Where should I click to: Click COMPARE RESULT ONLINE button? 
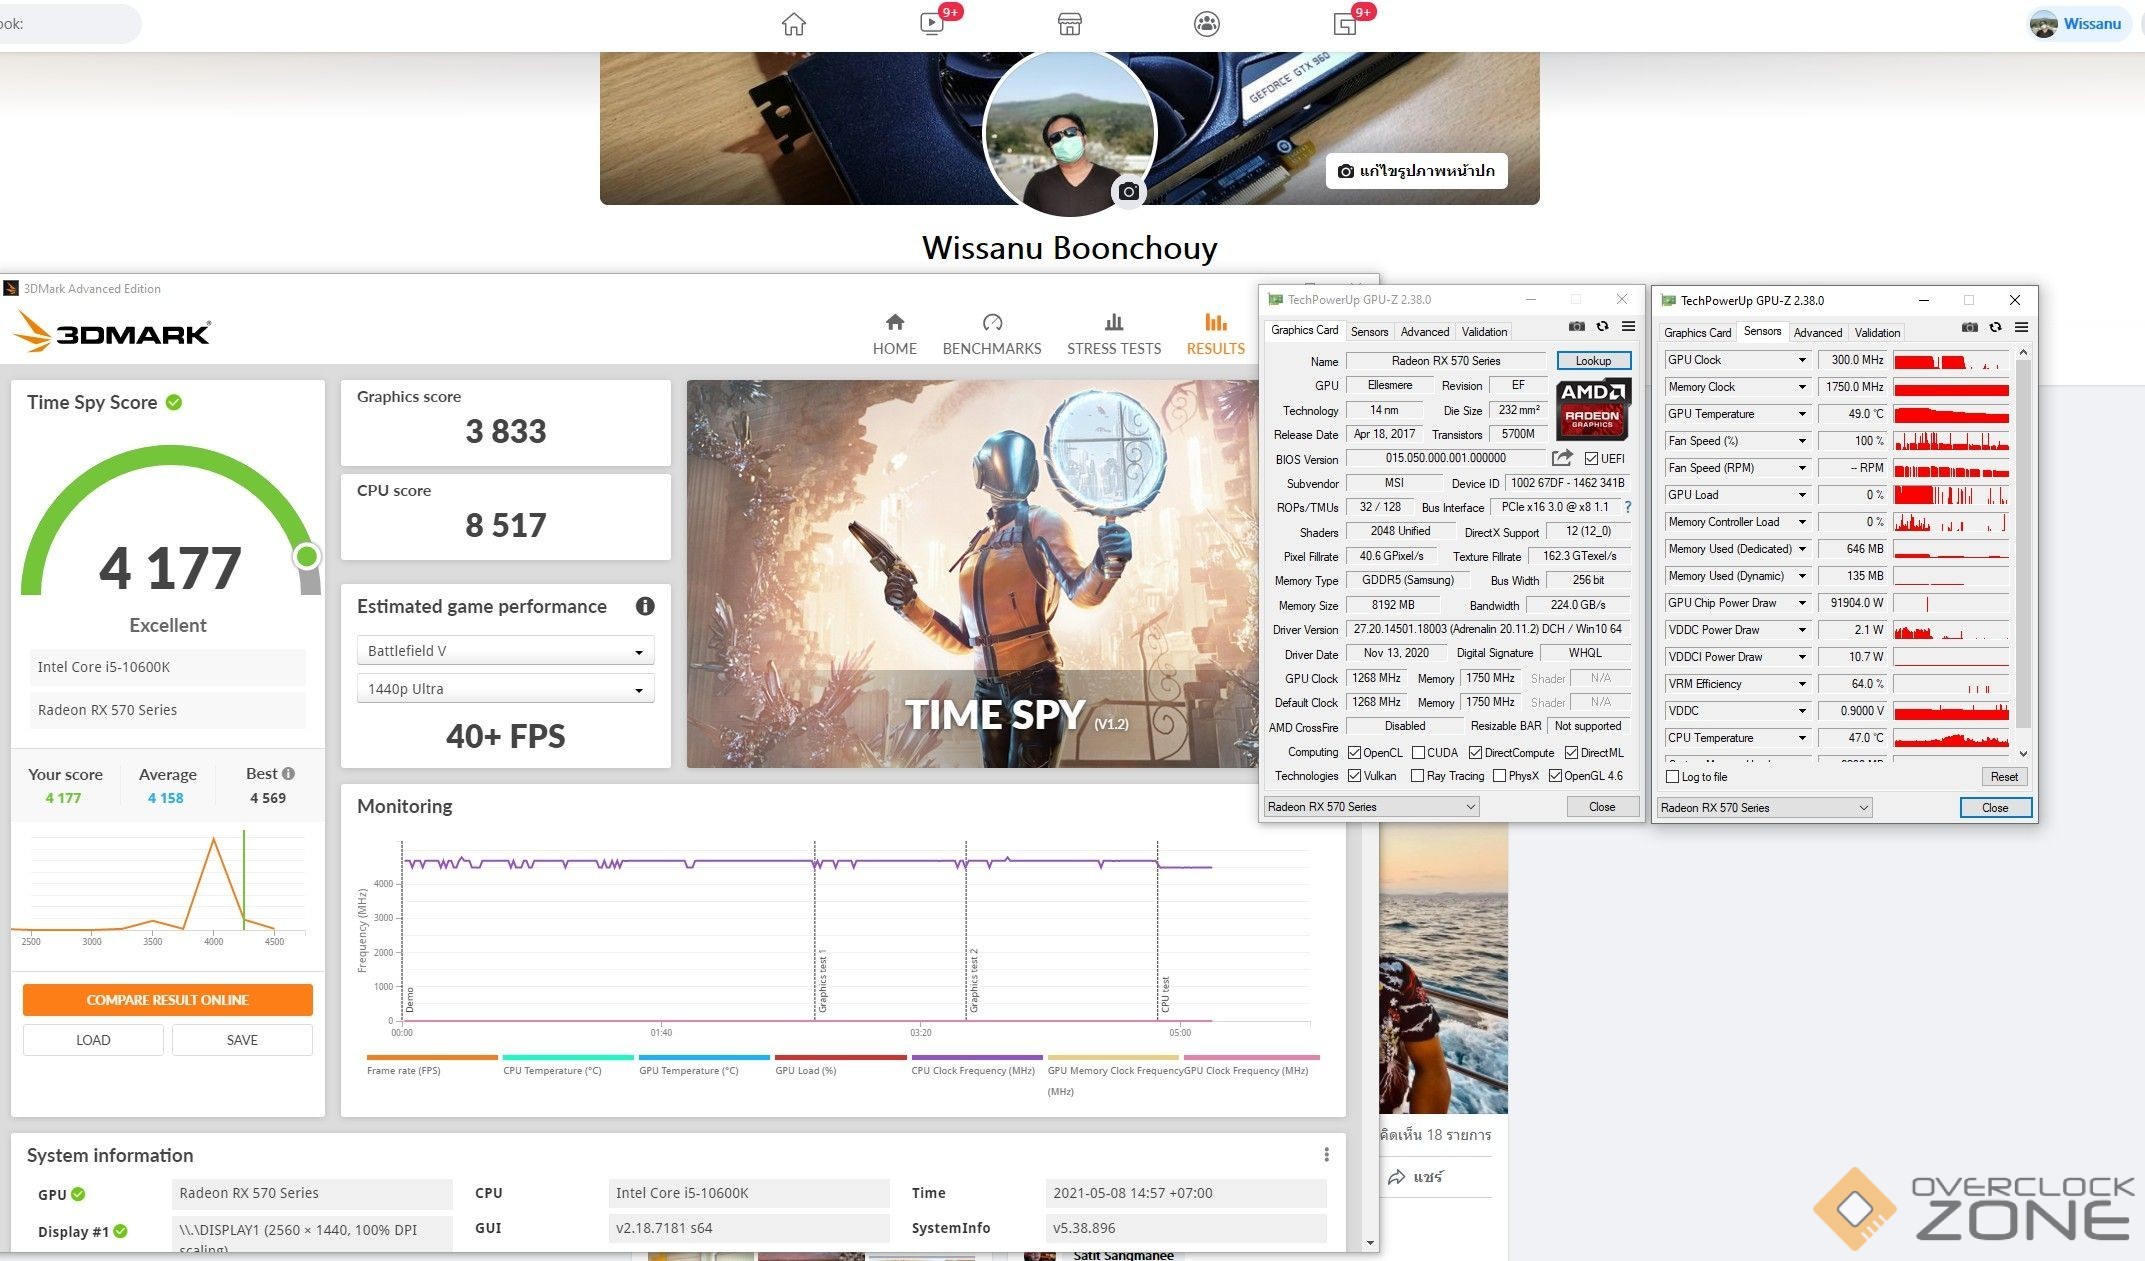pos(168,1000)
